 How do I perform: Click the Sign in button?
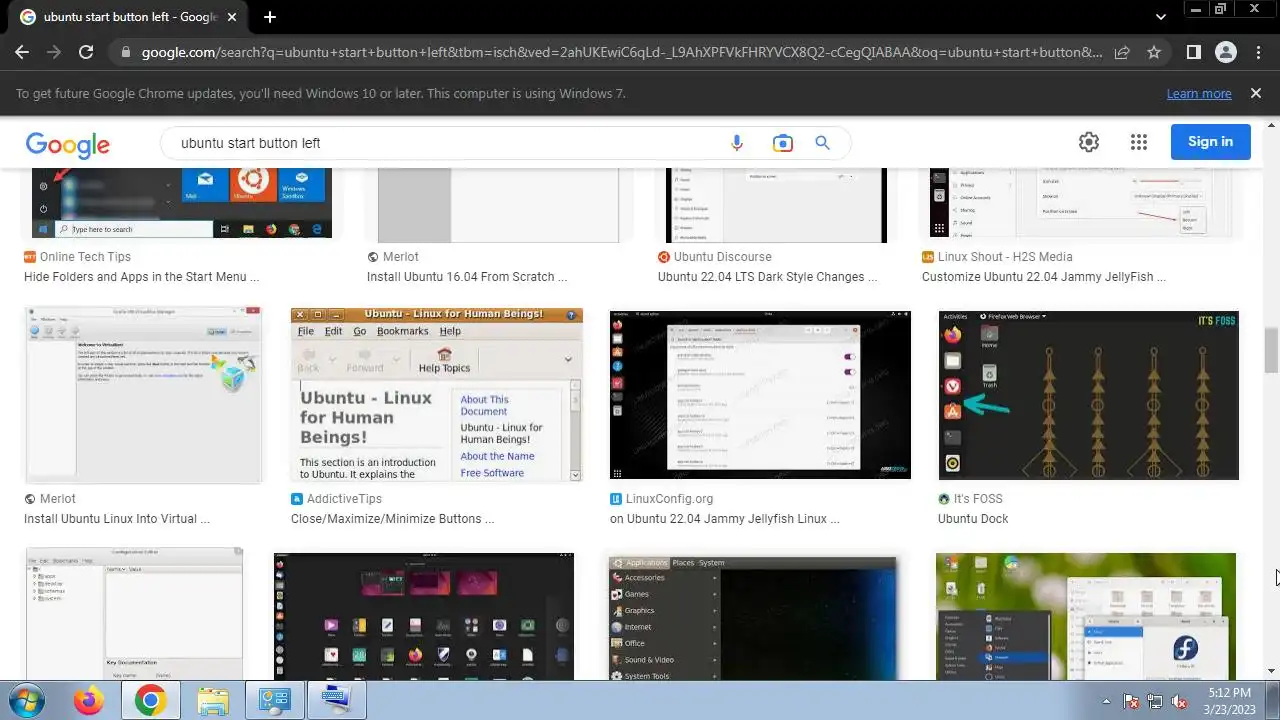point(1210,142)
